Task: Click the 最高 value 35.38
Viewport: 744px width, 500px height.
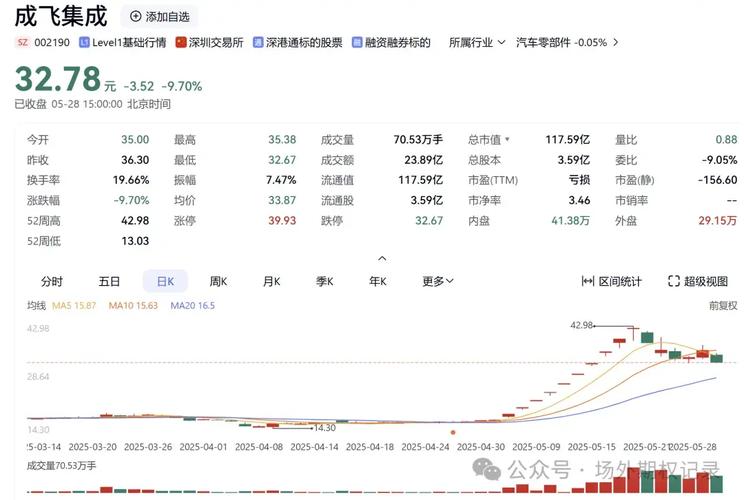Action: [x=282, y=139]
